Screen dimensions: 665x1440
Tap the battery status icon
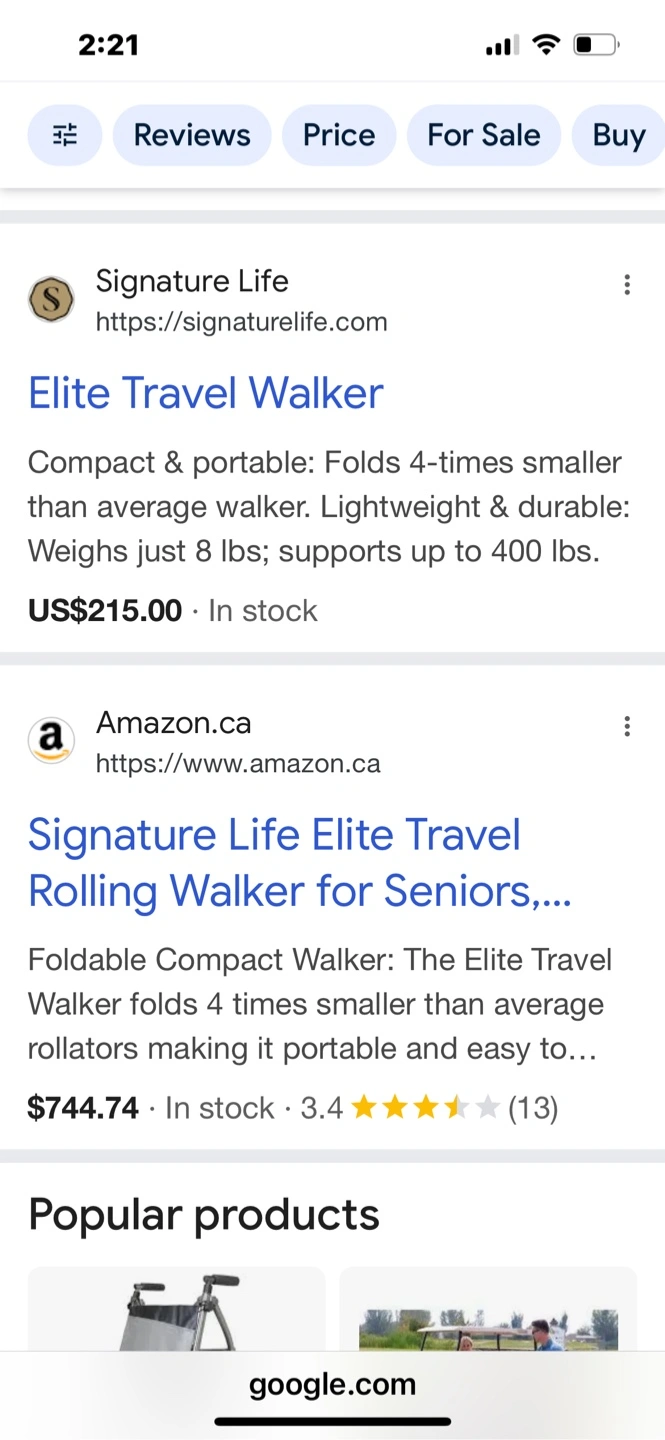point(596,45)
